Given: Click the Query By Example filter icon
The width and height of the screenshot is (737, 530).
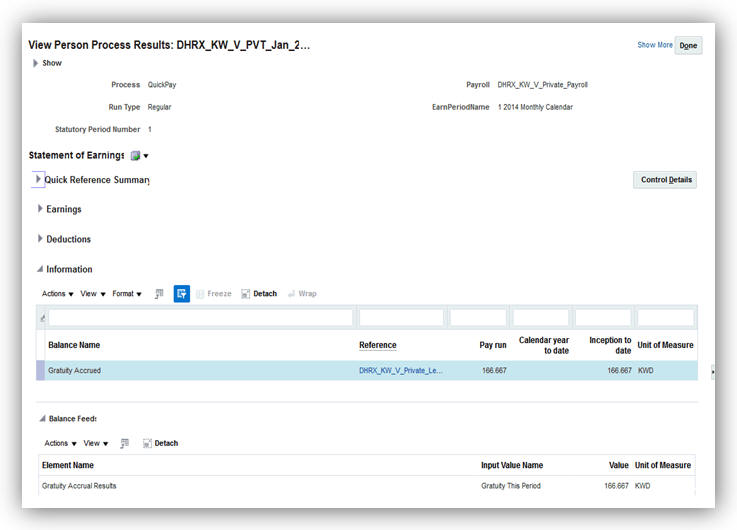Looking at the screenshot, I should (x=182, y=294).
